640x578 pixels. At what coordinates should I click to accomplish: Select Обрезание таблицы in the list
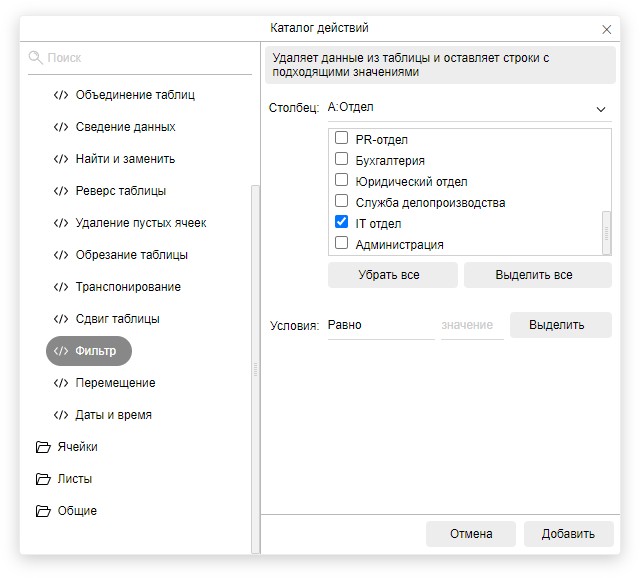coord(131,255)
